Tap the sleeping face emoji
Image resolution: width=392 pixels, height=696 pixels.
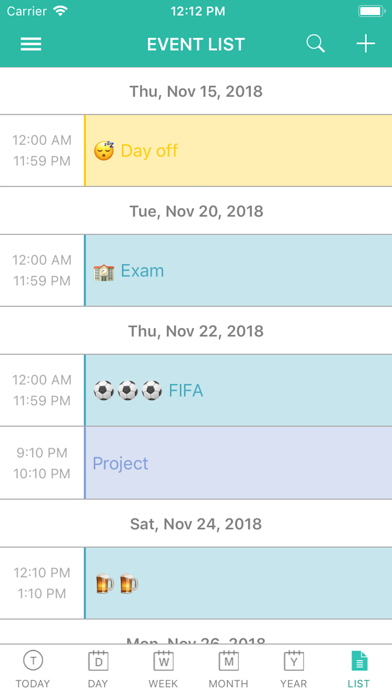104,150
